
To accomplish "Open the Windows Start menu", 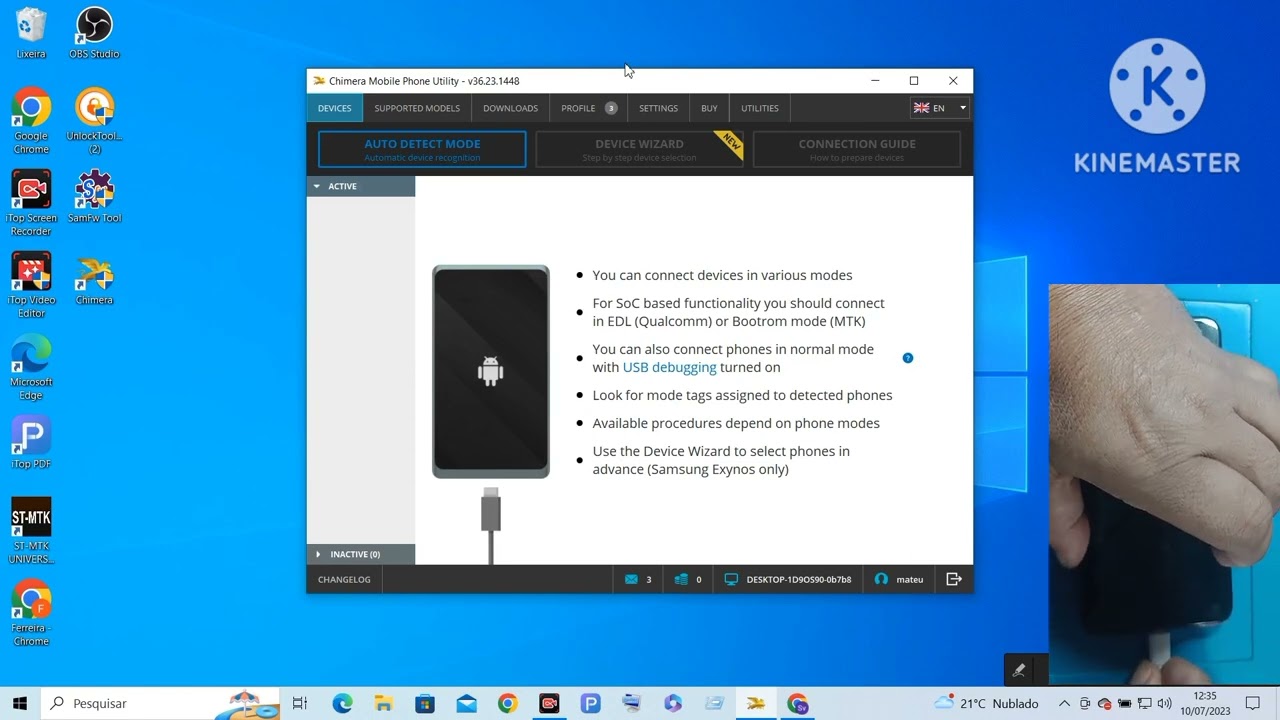I will click(19, 703).
